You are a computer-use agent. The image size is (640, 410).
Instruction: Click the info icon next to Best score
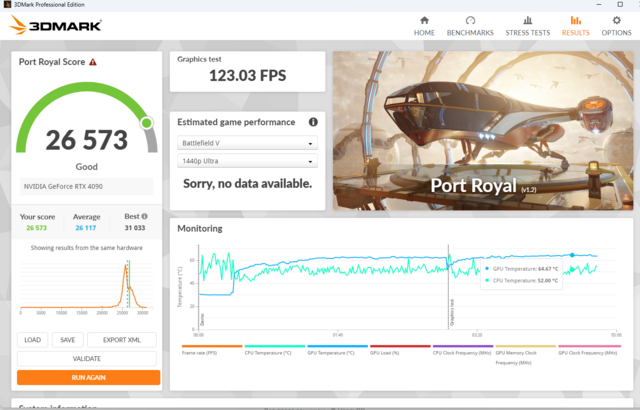point(144,215)
